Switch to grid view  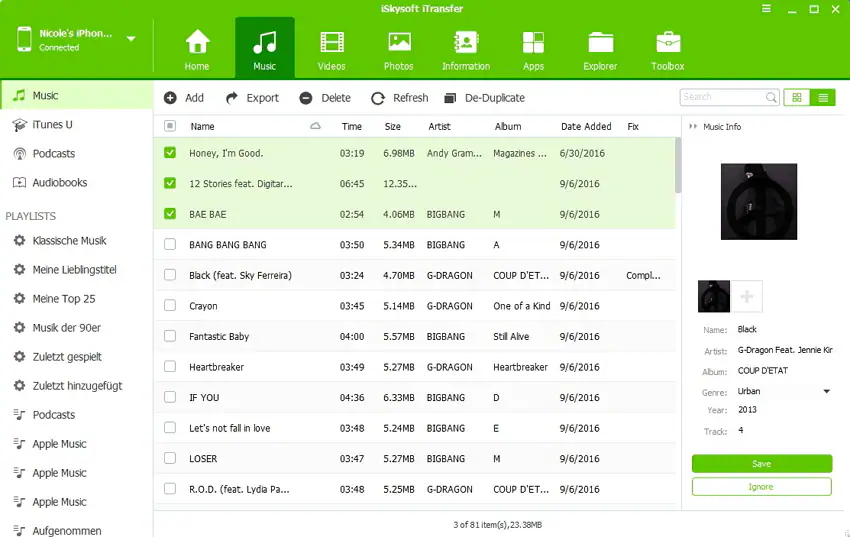point(796,98)
